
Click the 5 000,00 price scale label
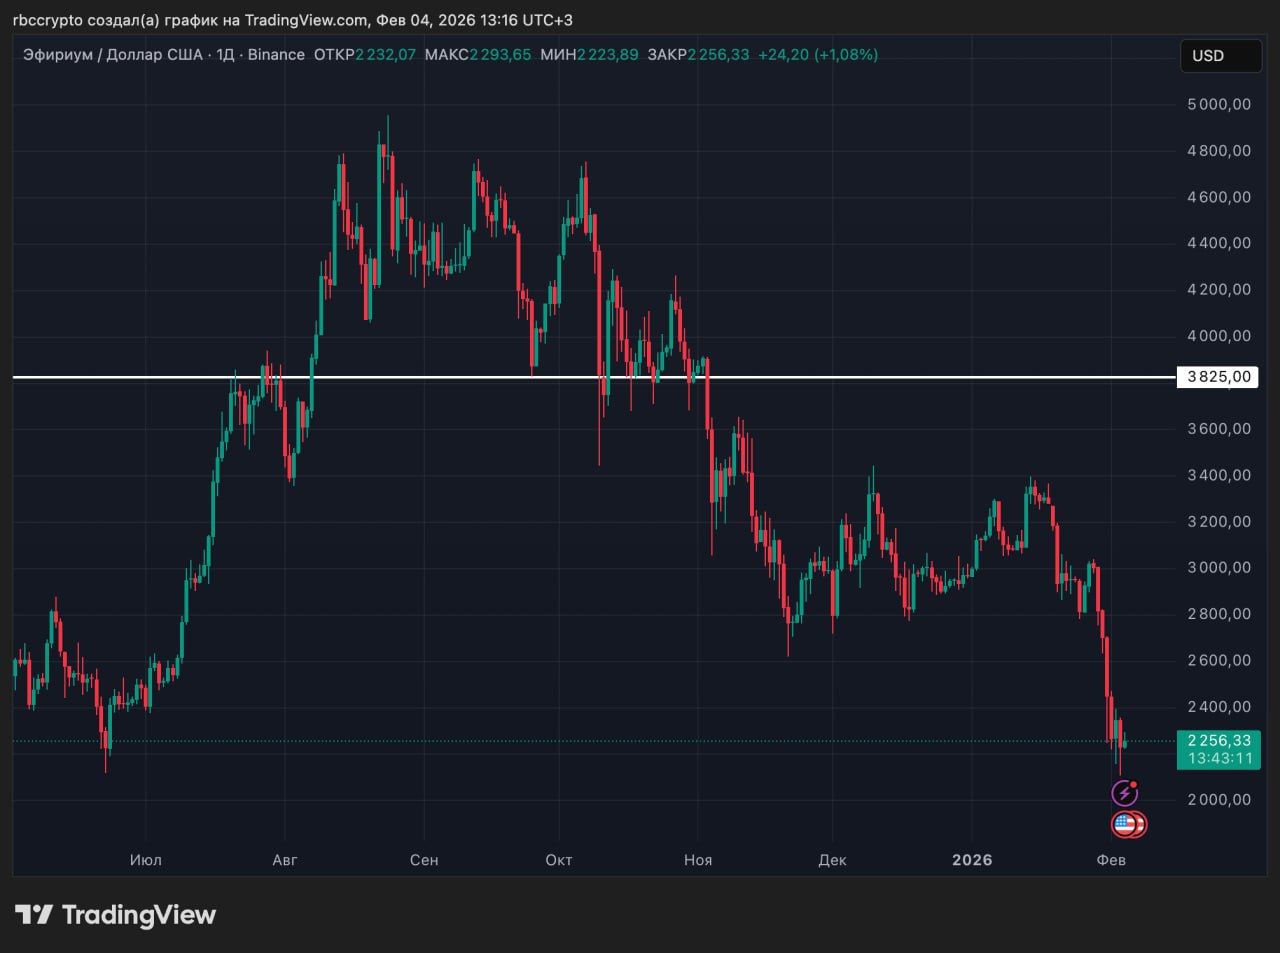(1218, 105)
